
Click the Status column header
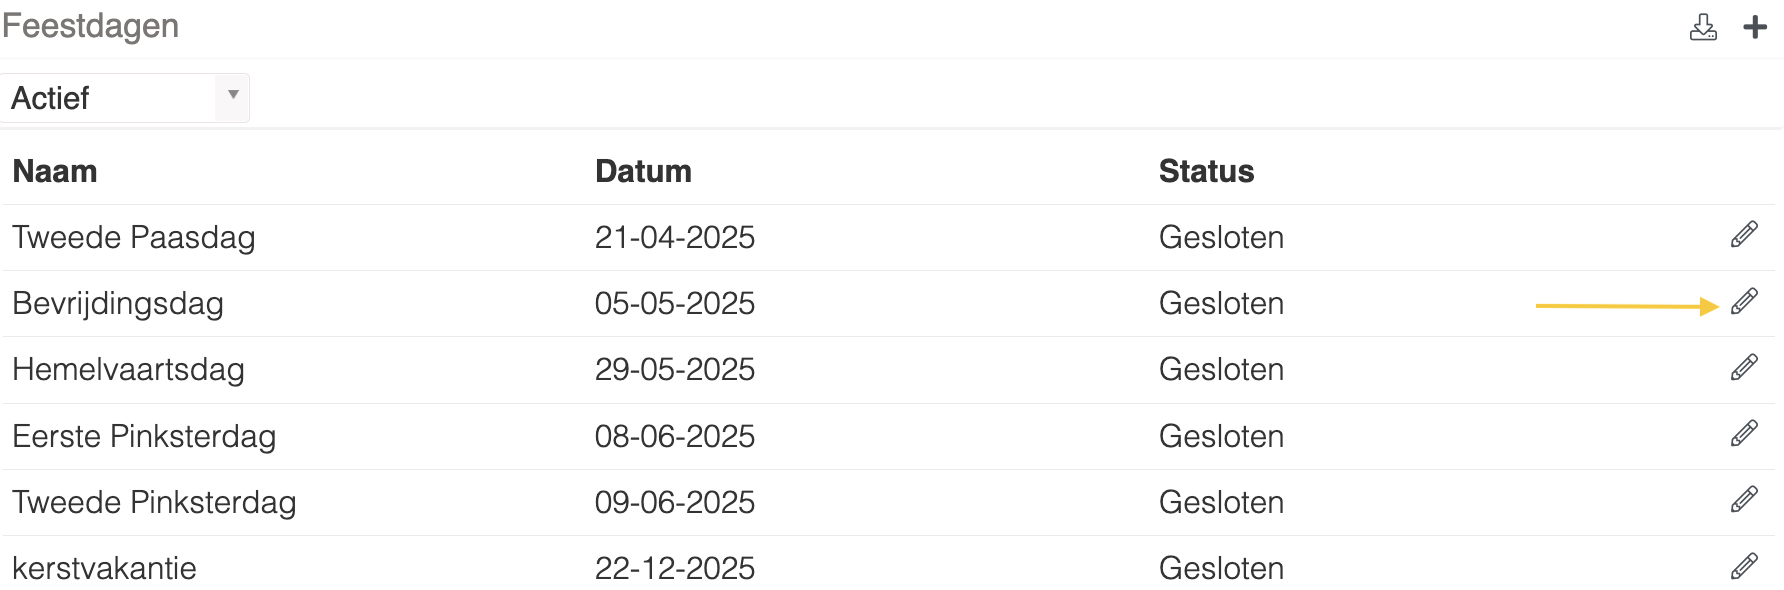(x=1206, y=171)
